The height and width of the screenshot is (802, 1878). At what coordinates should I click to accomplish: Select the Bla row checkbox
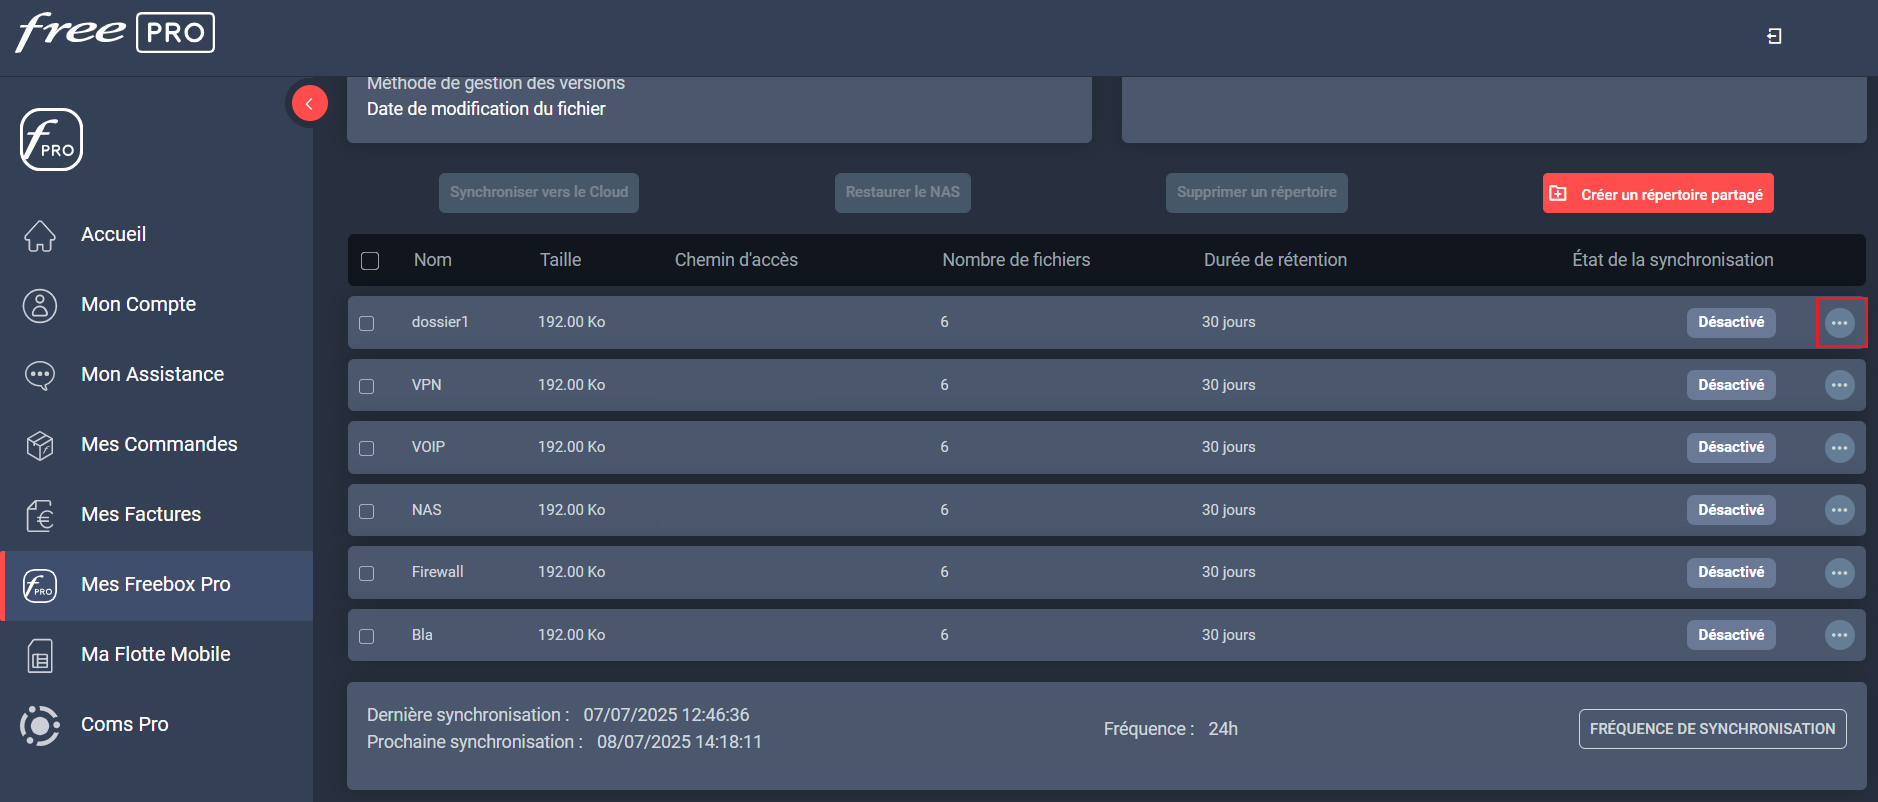click(x=367, y=636)
